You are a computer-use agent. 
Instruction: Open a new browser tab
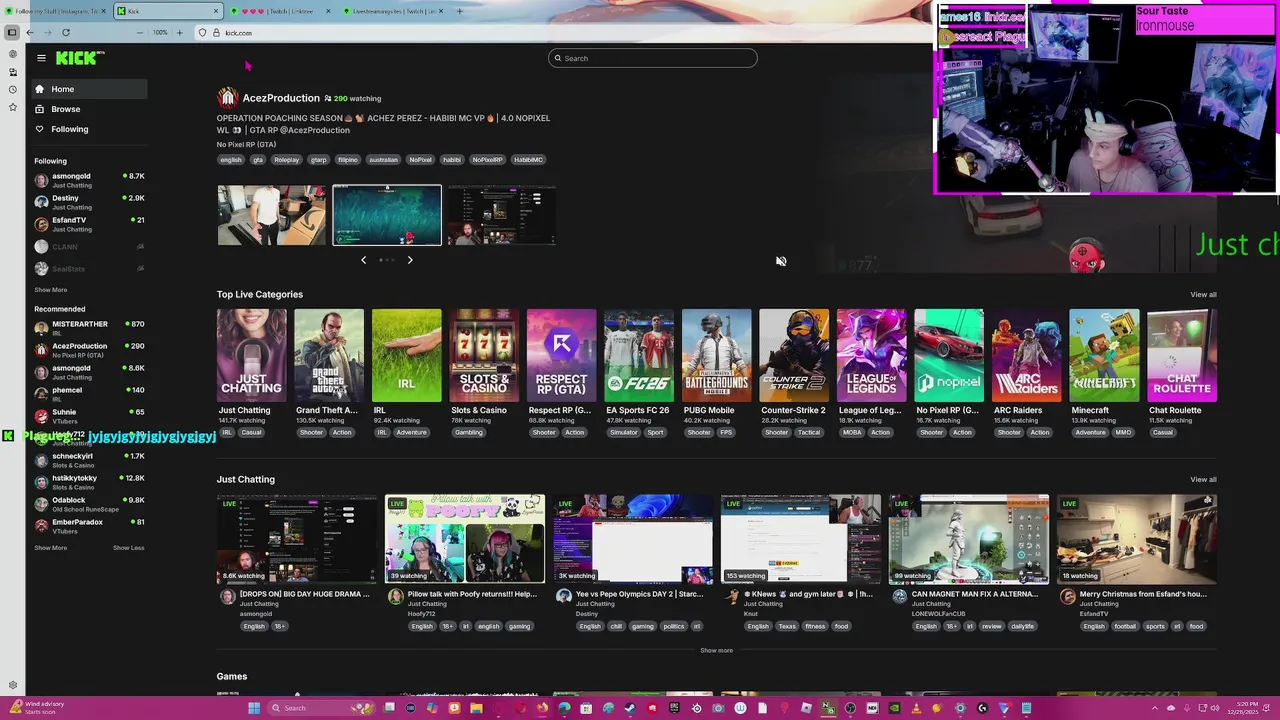point(459,11)
